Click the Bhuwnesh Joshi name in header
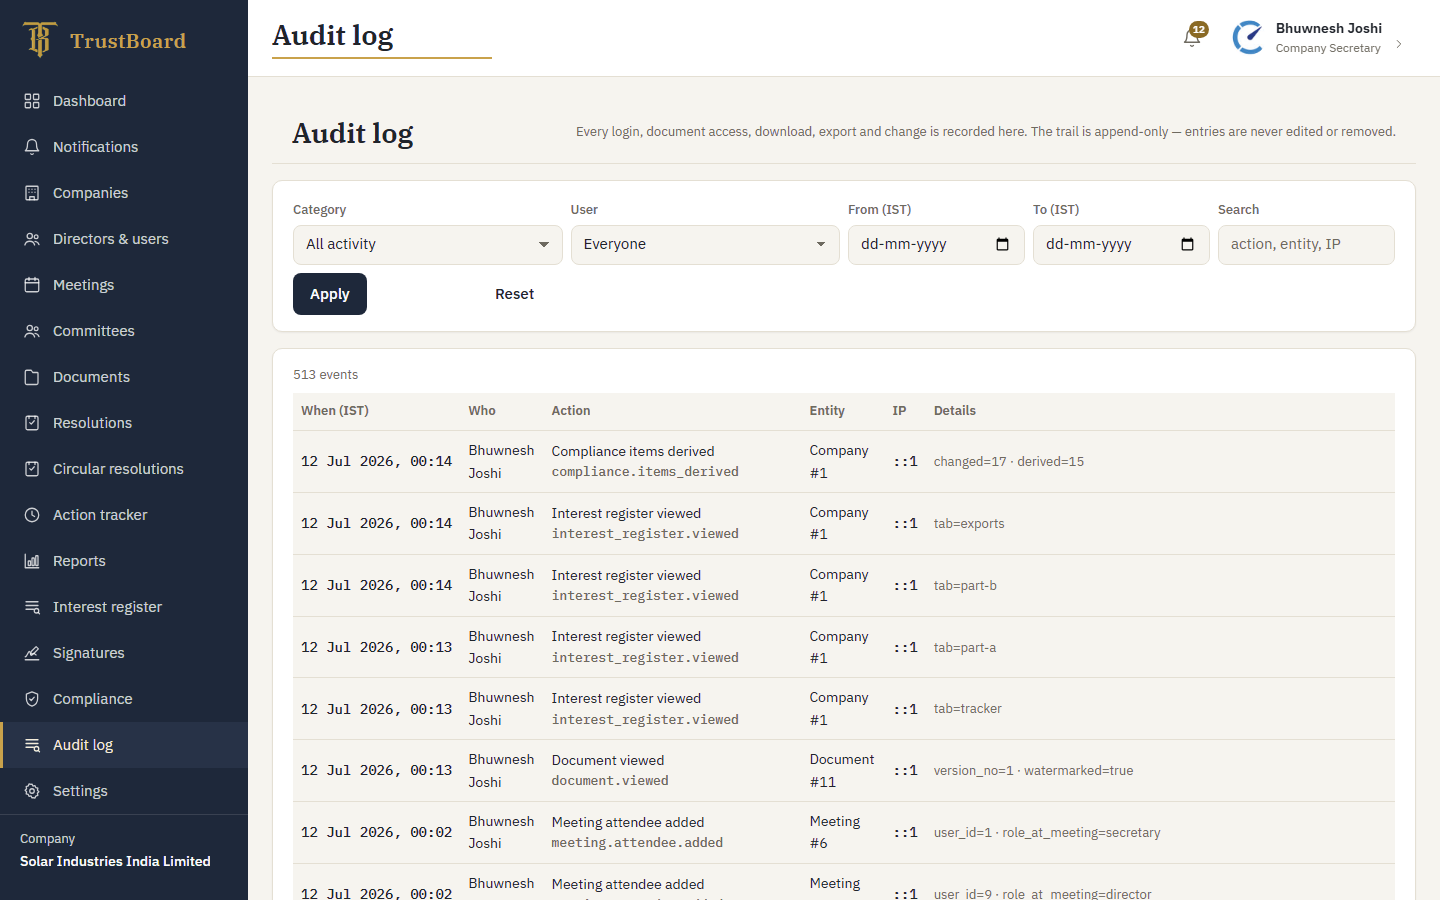This screenshot has height=900, width=1440. 1329,28
